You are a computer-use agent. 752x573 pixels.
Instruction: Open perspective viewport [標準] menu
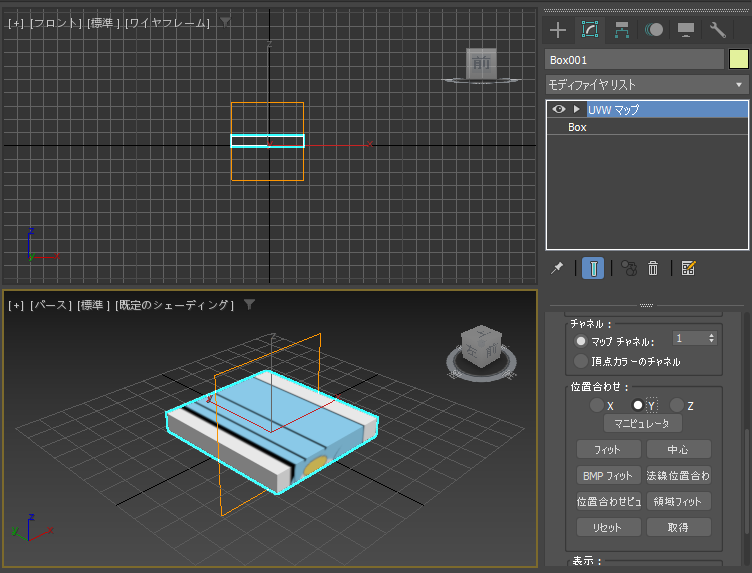[93, 305]
